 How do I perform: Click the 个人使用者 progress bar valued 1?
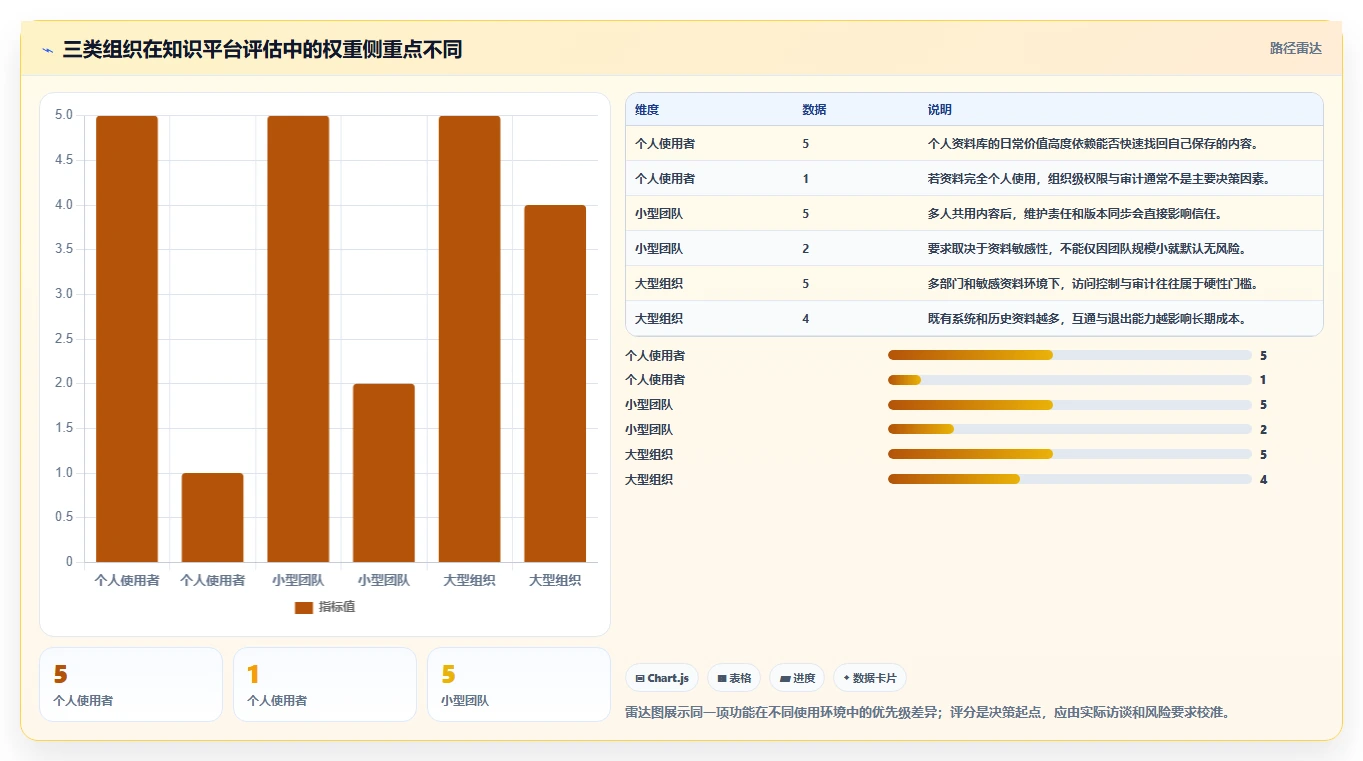pyautogui.click(x=1070, y=380)
